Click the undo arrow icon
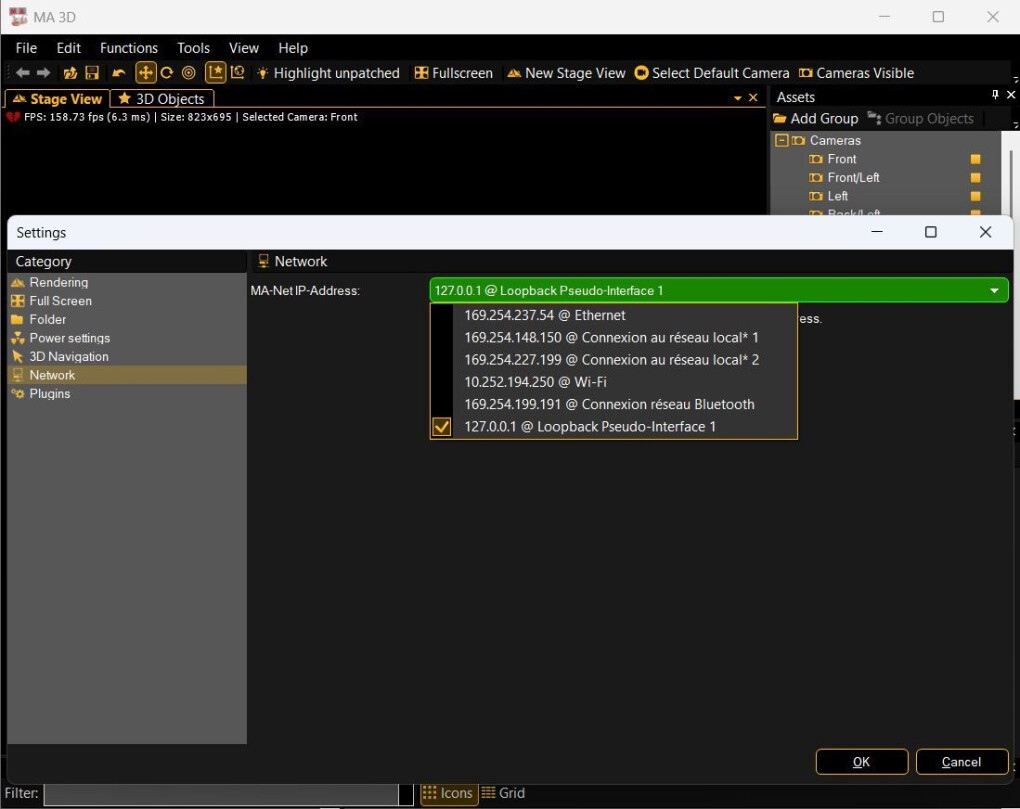 click(x=118, y=73)
